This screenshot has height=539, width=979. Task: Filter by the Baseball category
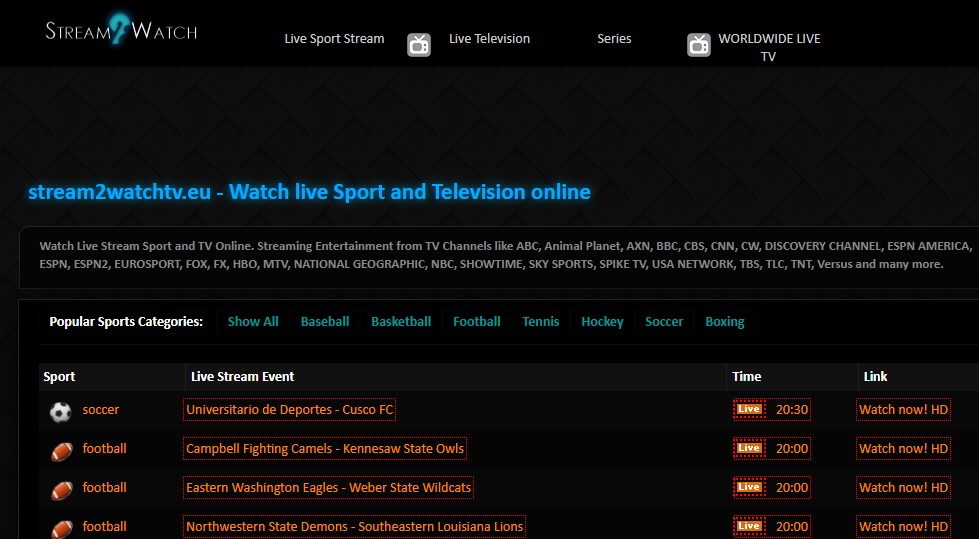click(x=325, y=322)
